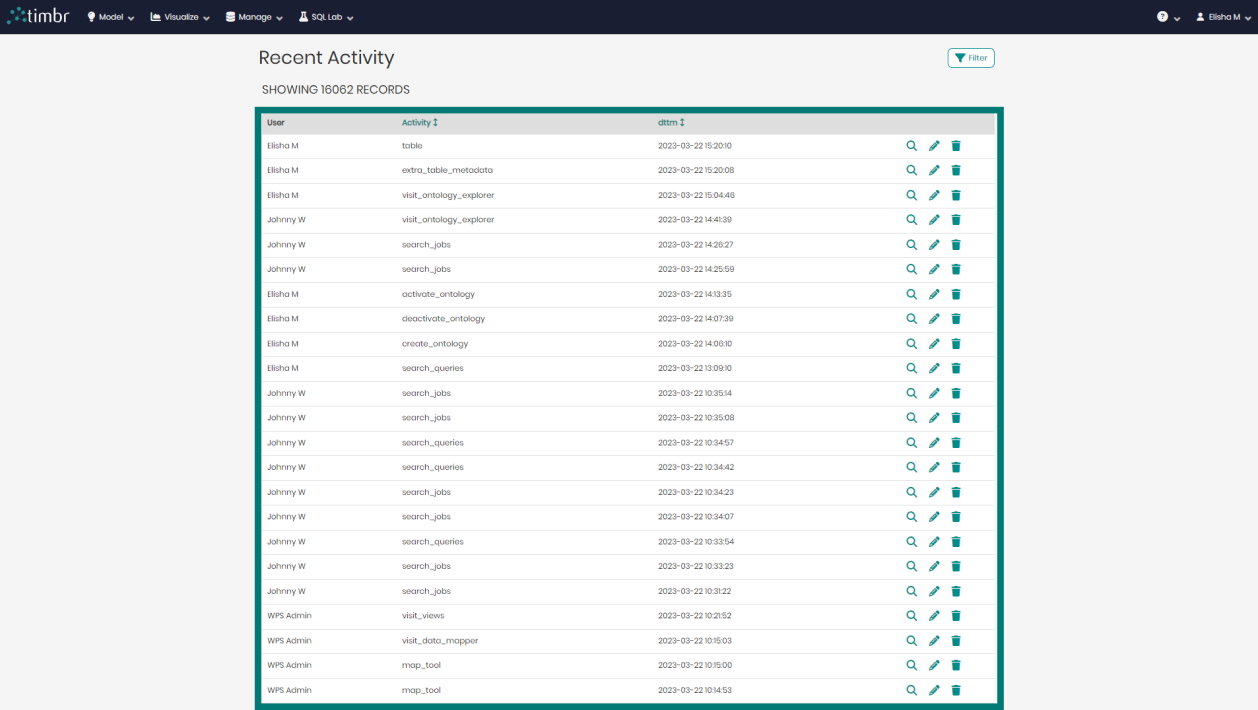
Task: Open the Model dropdown menu
Action: point(109,16)
